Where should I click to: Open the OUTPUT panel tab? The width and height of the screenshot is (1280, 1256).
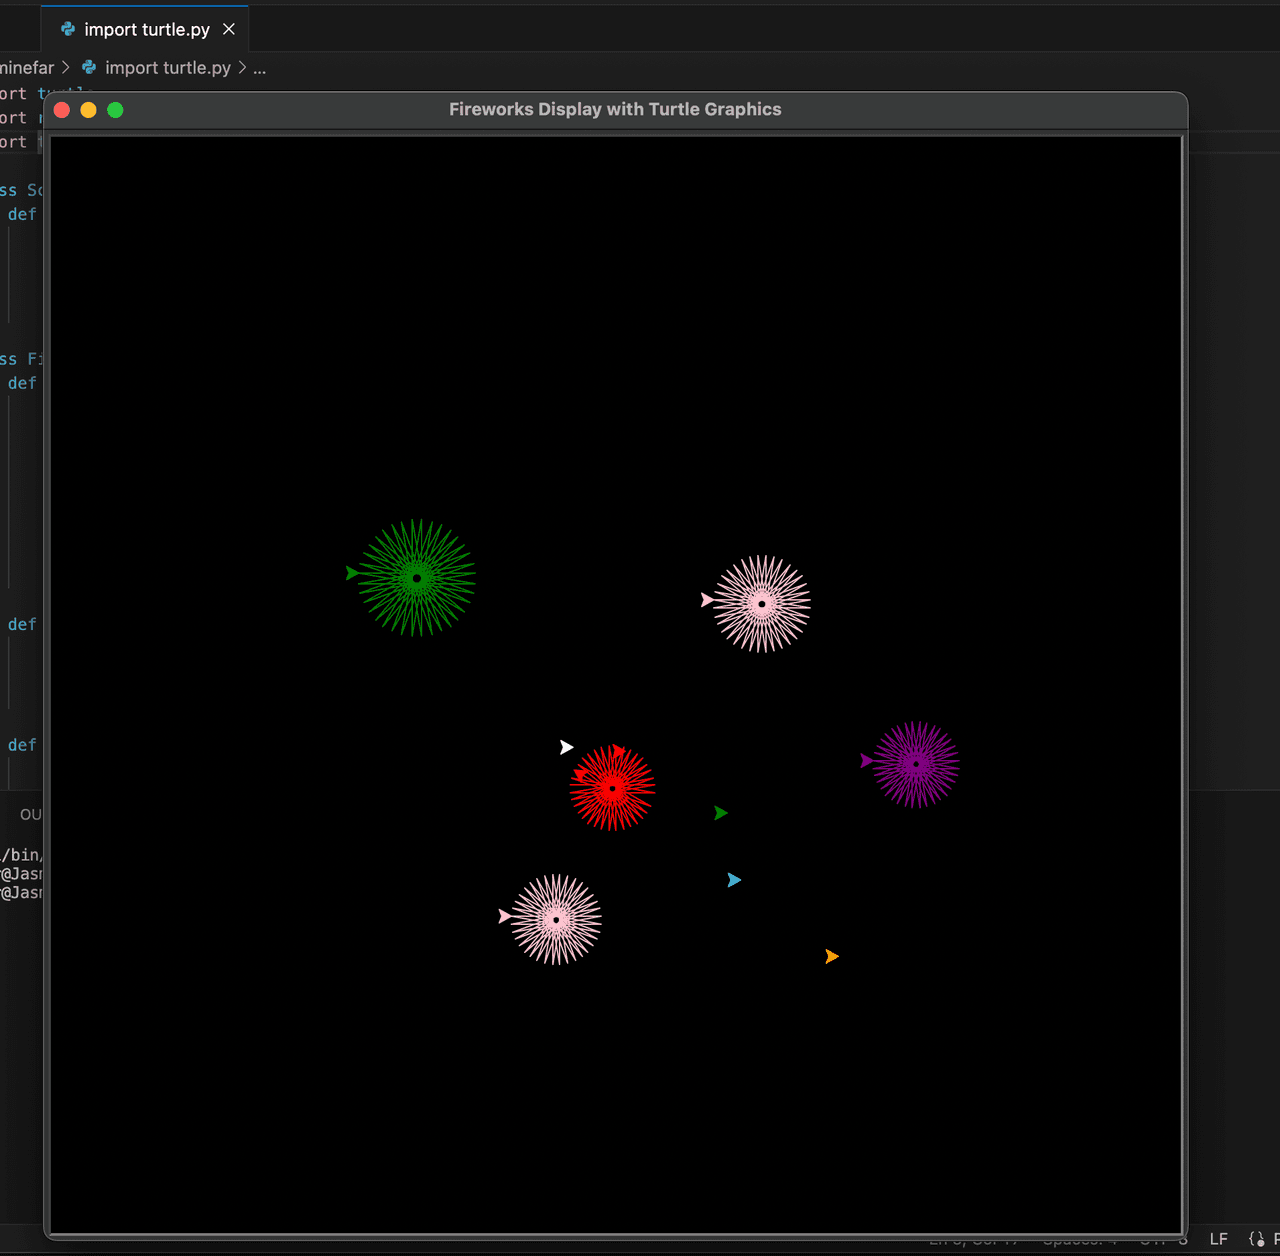tap(31, 814)
